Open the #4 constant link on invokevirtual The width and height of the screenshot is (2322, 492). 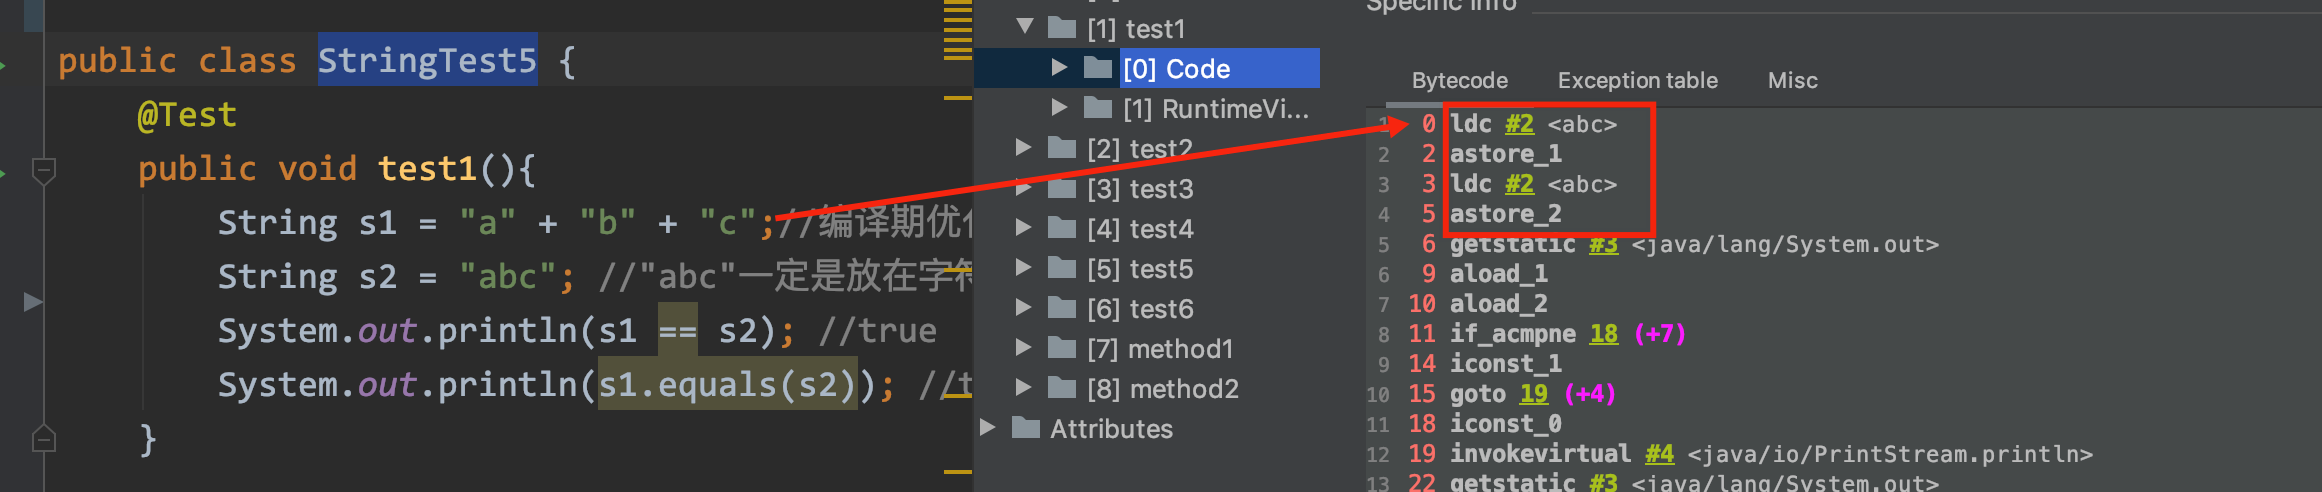point(1659,454)
